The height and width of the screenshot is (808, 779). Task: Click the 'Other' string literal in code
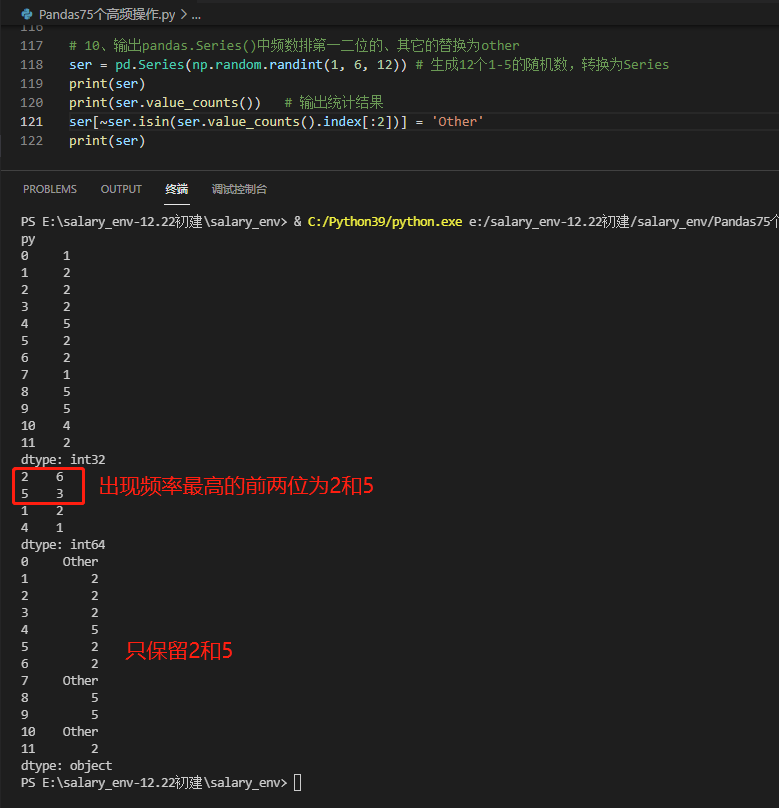coord(458,122)
